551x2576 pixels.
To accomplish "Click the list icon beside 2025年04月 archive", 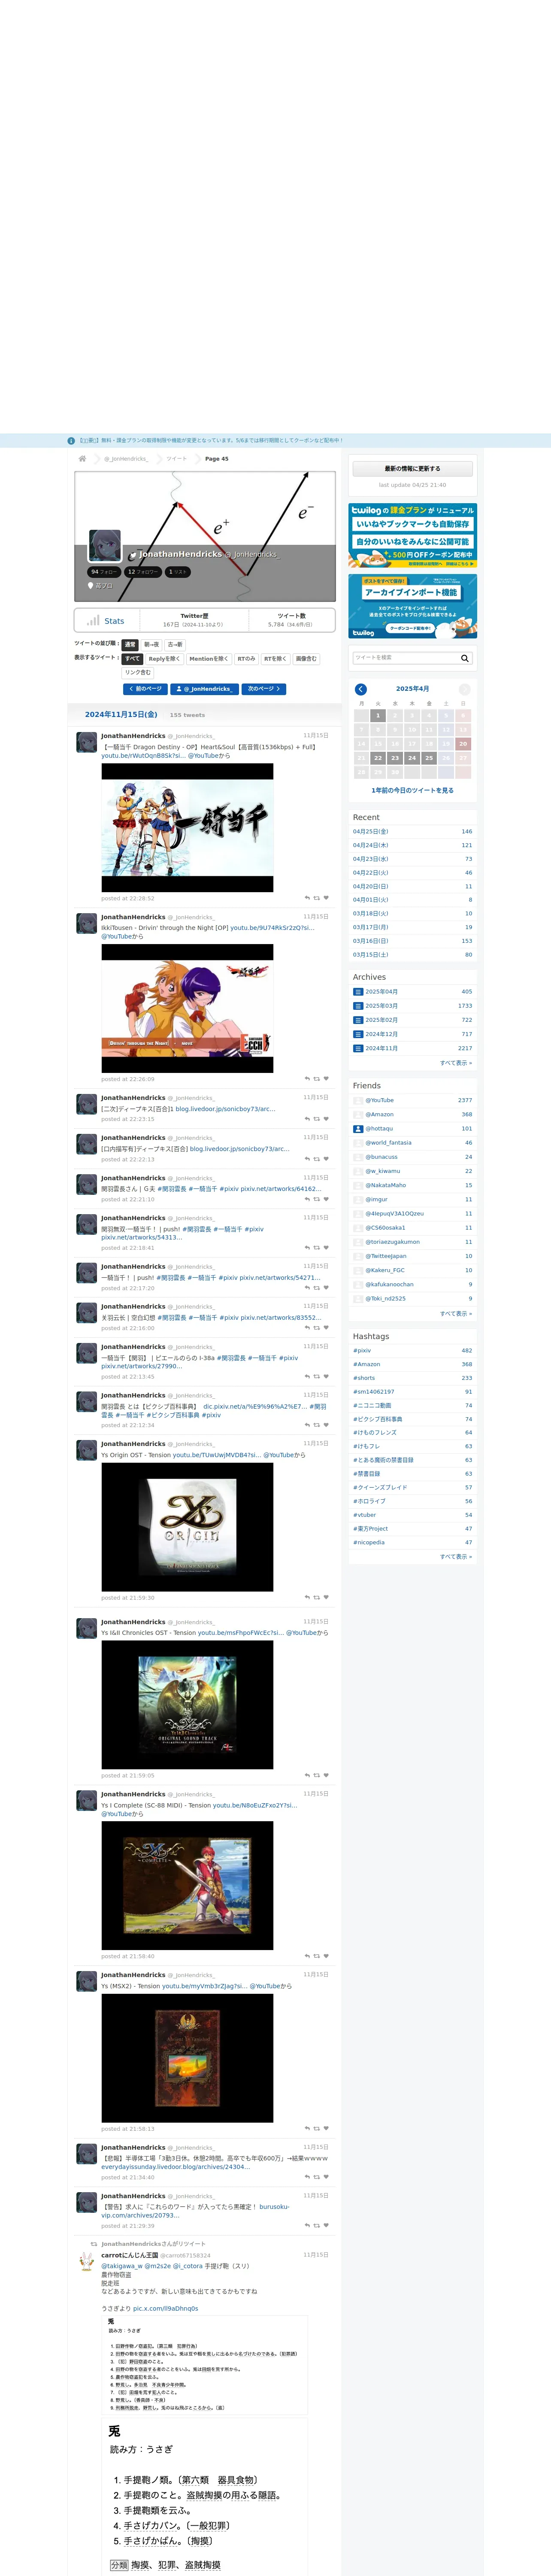I will (358, 992).
